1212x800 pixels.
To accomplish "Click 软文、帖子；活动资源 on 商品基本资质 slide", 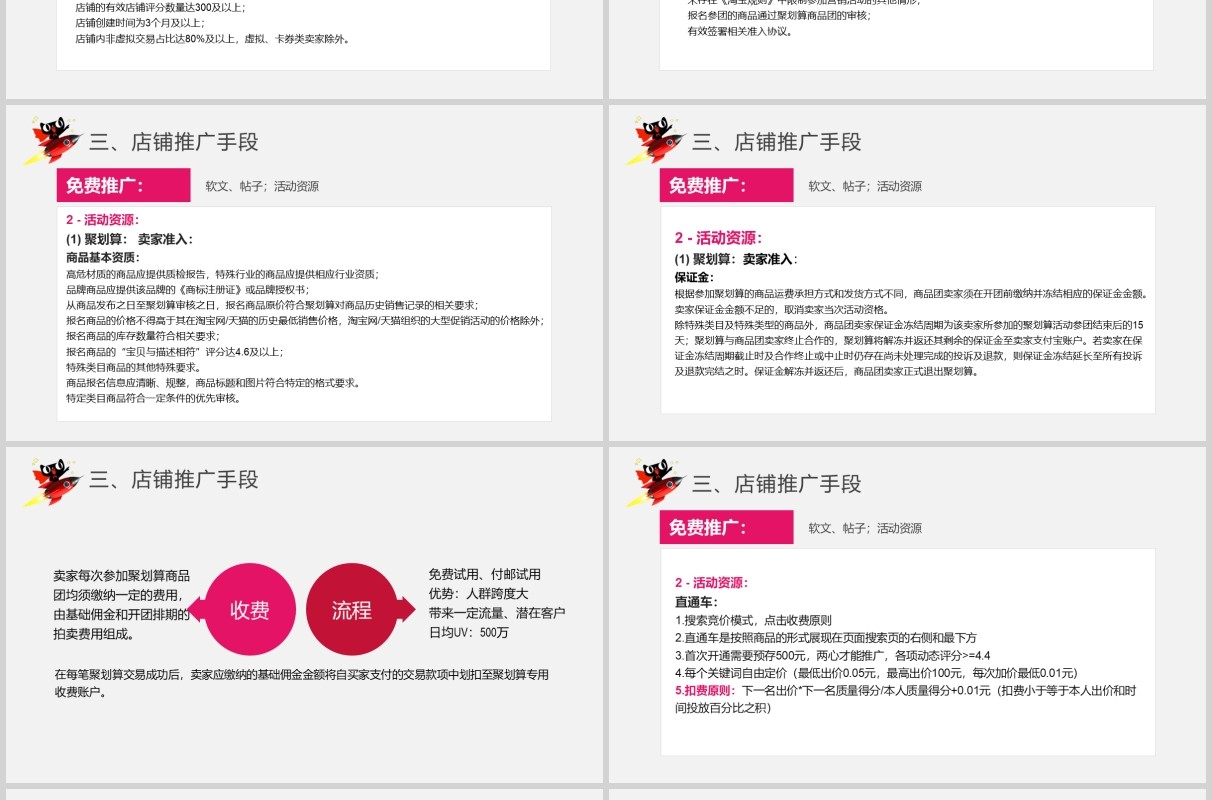I will pyautogui.click(x=262, y=186).
